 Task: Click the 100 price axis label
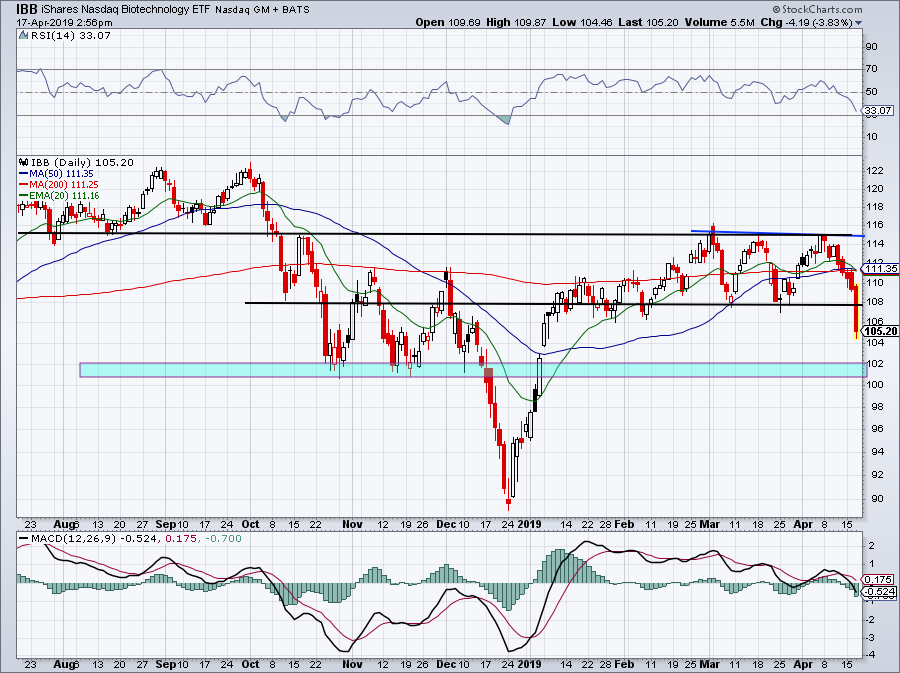[875, 384]
